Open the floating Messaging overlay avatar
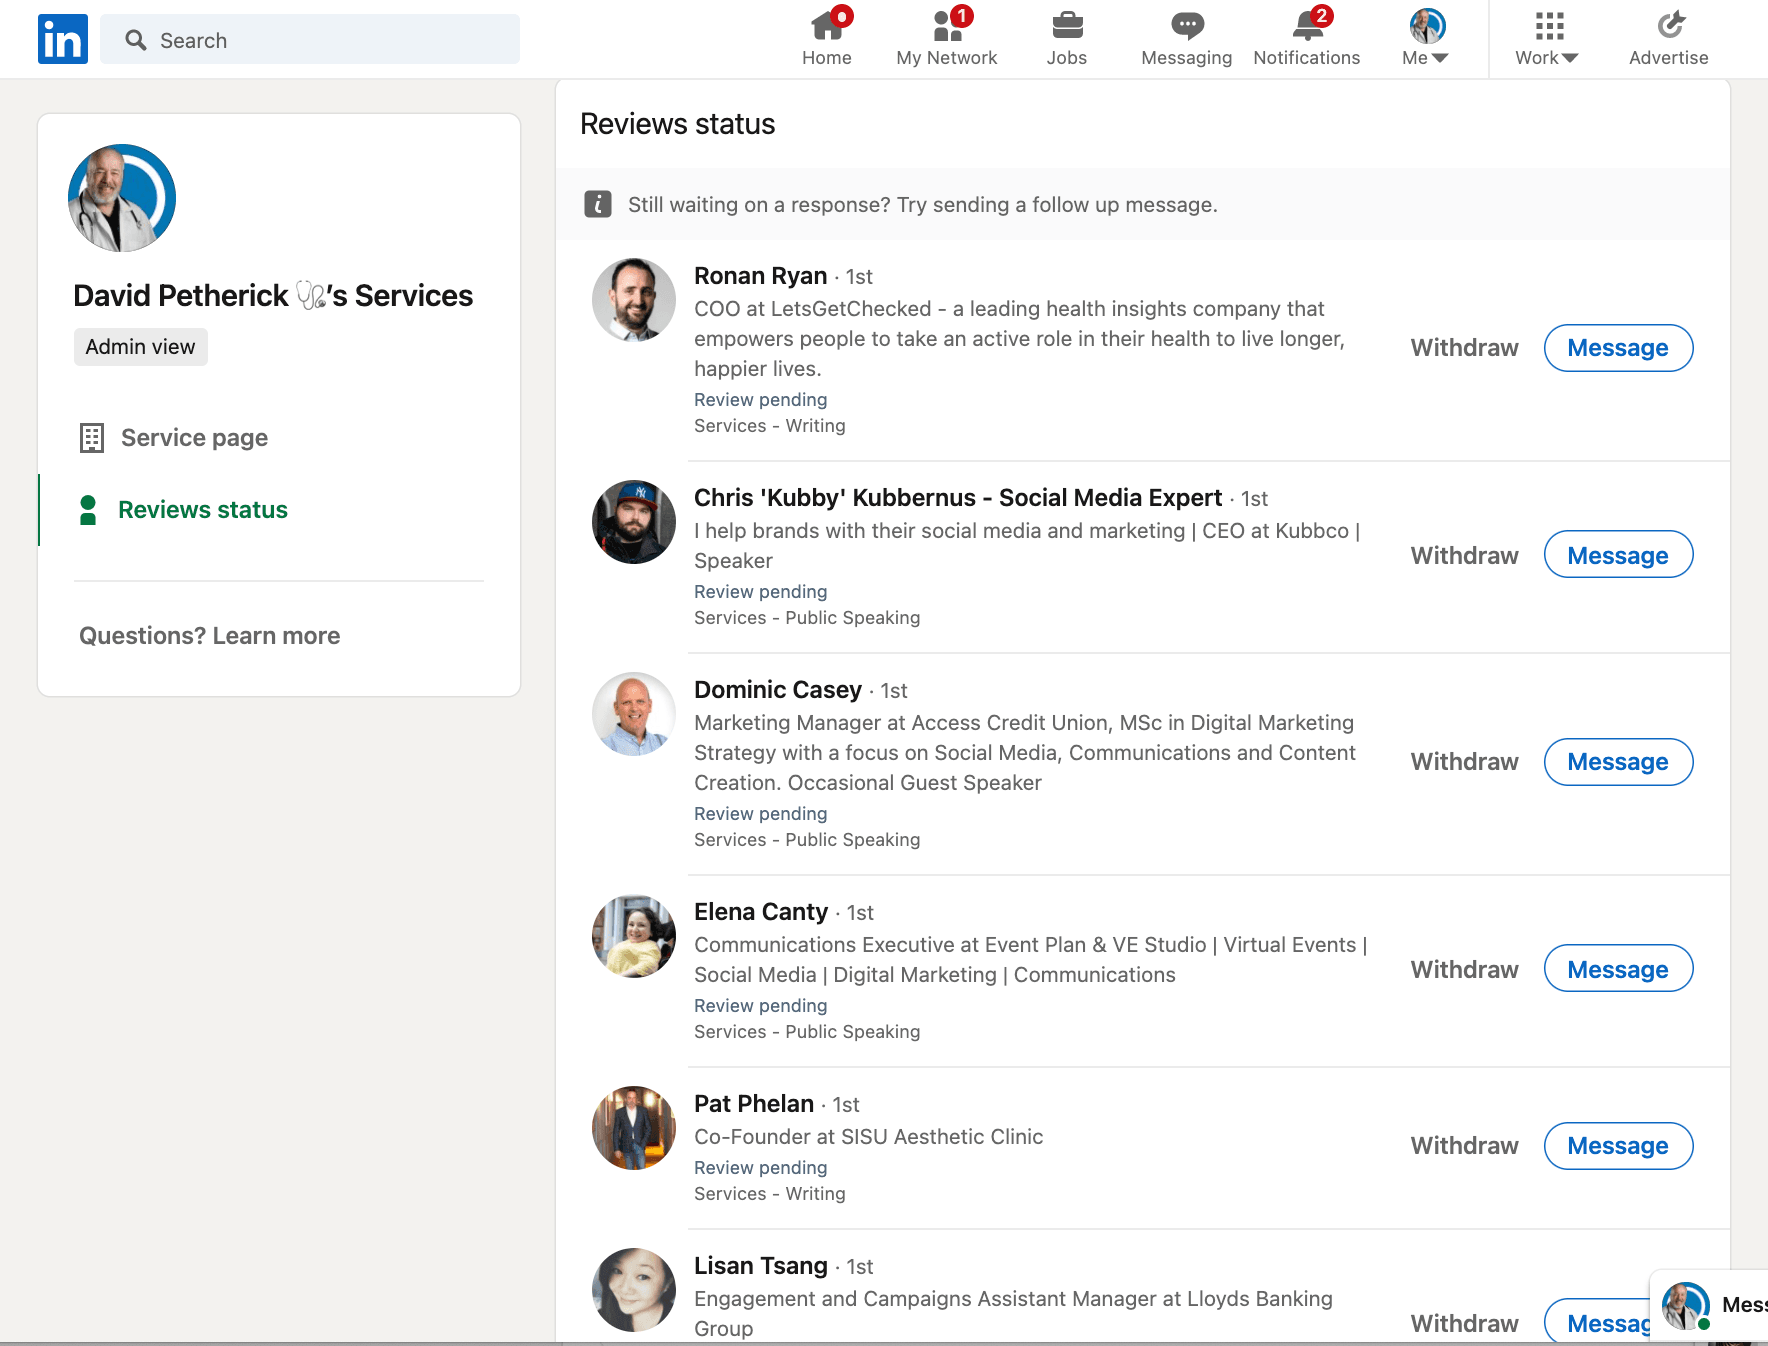Screen dimensions: 1768x1346 (1686, 1306)
